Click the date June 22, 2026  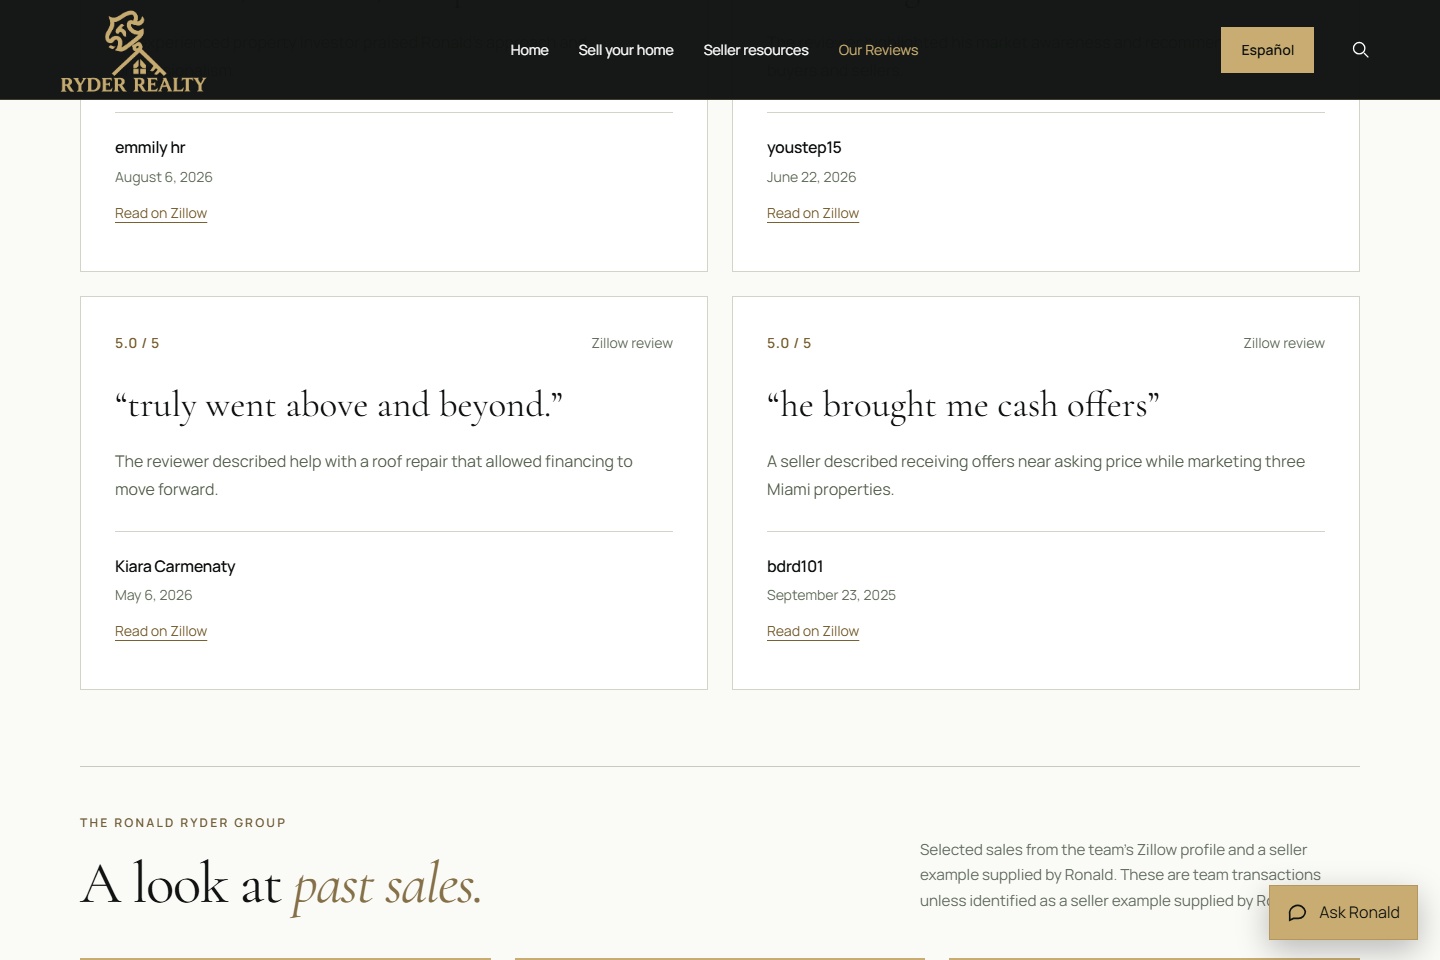coord(811,177)
